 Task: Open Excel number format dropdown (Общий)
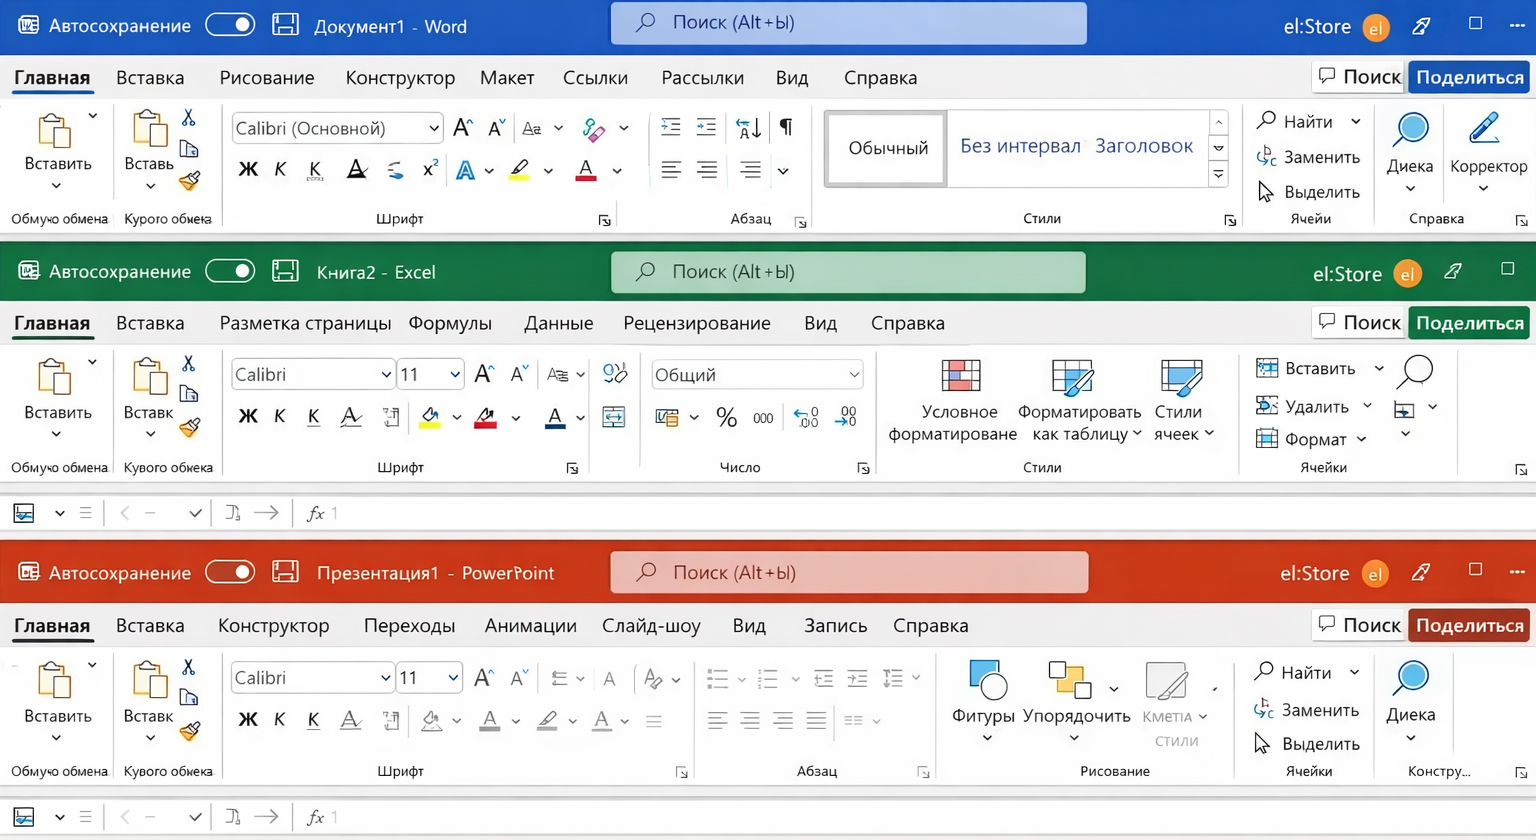pyautogui.click(x=853, y=375)
